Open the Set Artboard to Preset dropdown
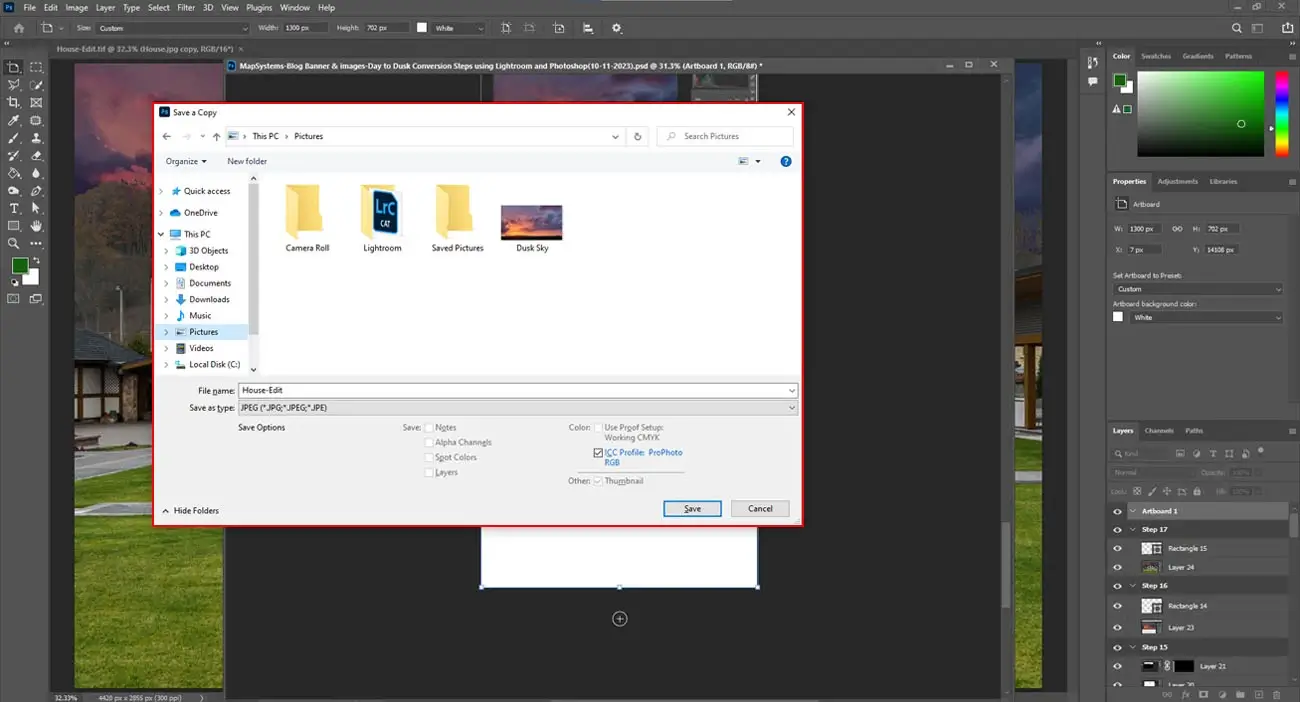 [x=1197, y=289]
